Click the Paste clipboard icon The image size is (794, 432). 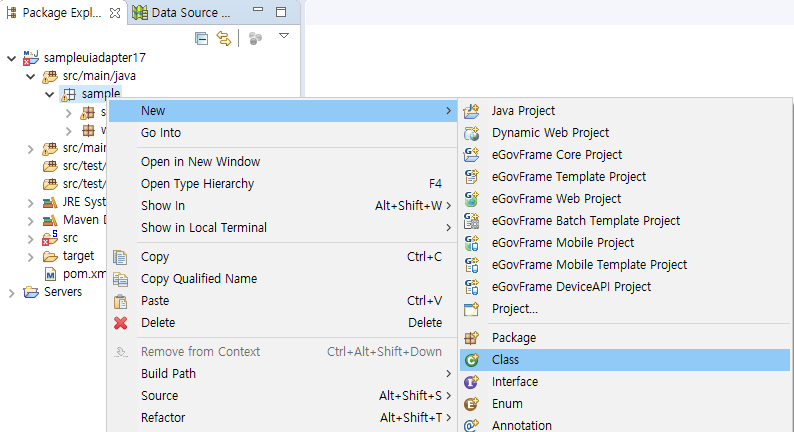(x=121, y=301)
